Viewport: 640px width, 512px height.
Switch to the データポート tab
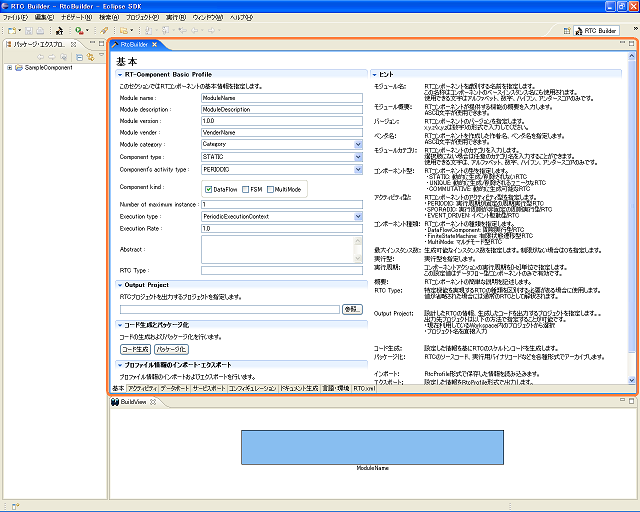click(174, 388)
